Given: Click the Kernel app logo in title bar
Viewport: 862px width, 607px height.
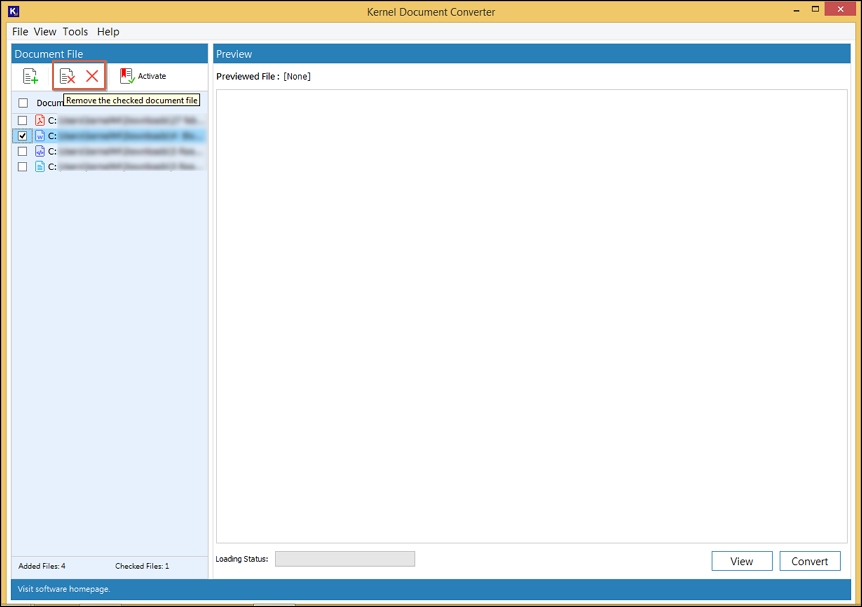Looking at the screenshot, I should [x=14, y=11].
